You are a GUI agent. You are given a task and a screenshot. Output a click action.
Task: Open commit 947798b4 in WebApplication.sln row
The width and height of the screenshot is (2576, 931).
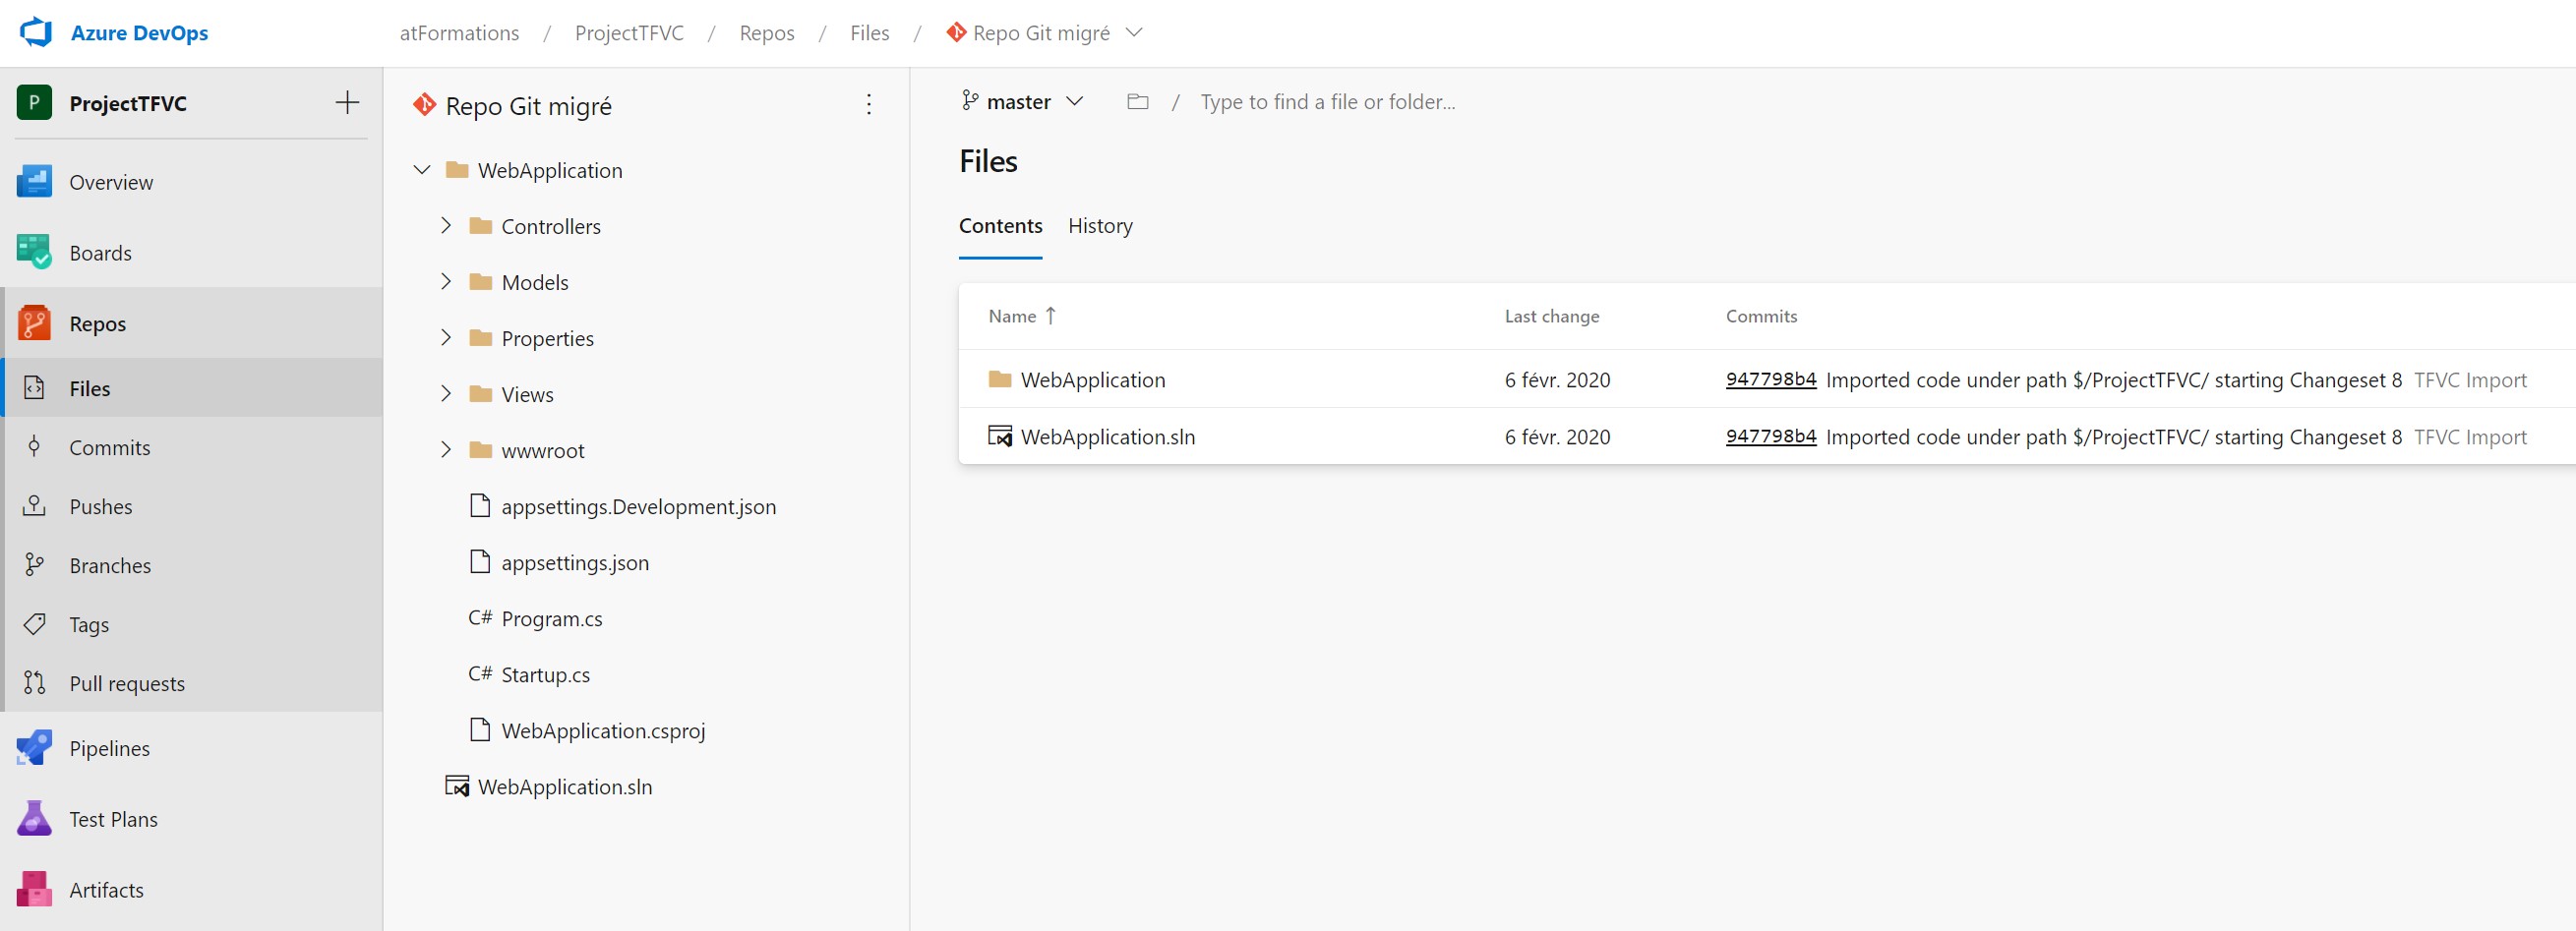click(x=1771, y=436)
